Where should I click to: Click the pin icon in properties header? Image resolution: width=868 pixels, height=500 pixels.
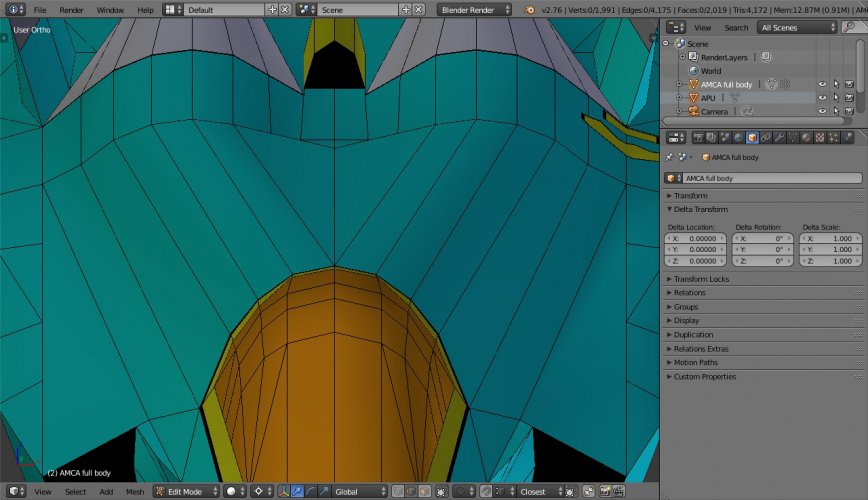tap(669, 157)
